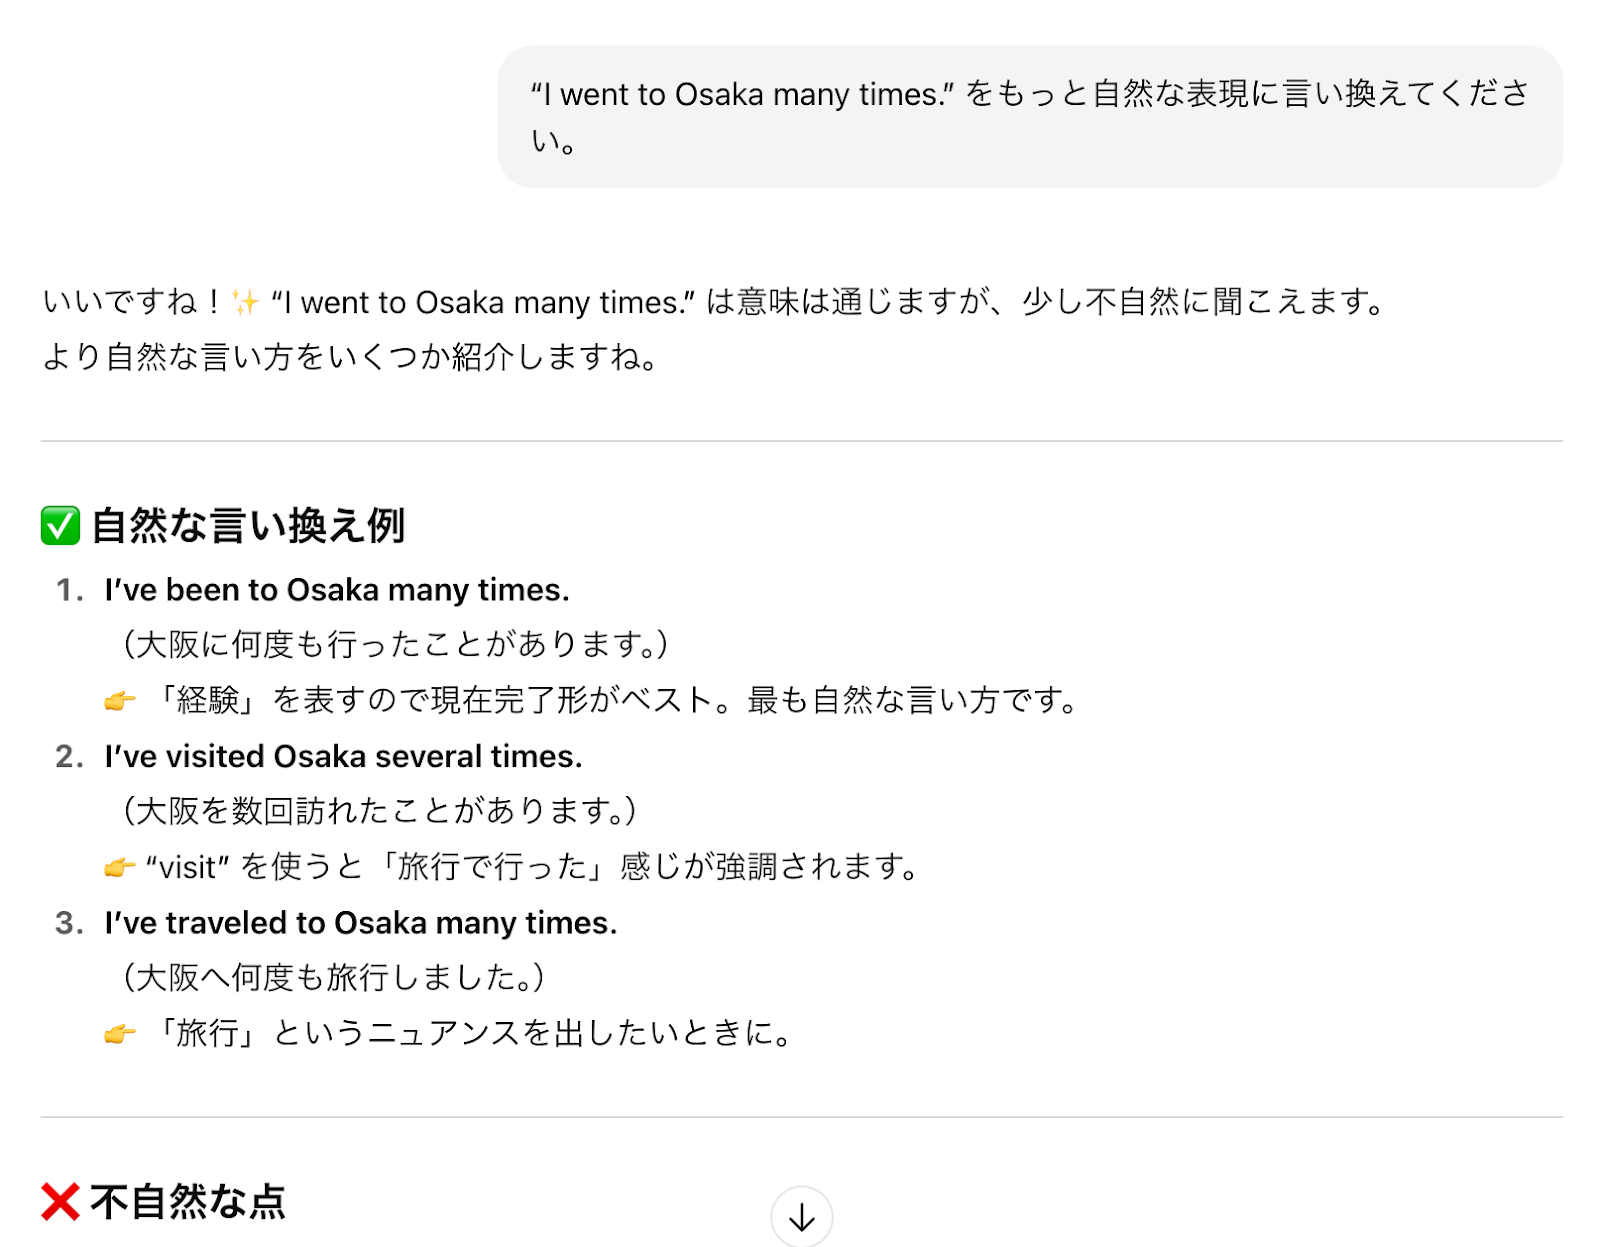The width and height of the screenshot is (1600, 1247).
Task: Click the translation (大阪を数回訪れたことがあります。)
Action: pyautogui.click(x=379, y=810)
